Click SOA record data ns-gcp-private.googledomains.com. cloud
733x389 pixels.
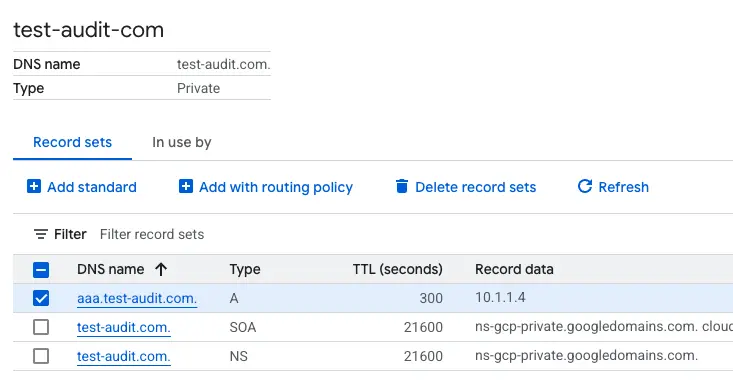pos(604,326)
